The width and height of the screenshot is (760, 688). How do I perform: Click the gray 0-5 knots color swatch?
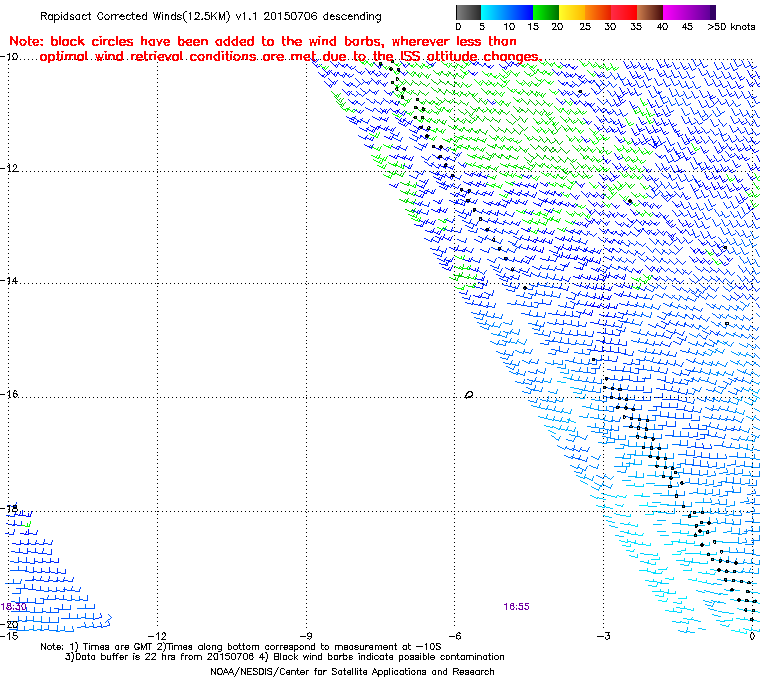coord(468,12)
